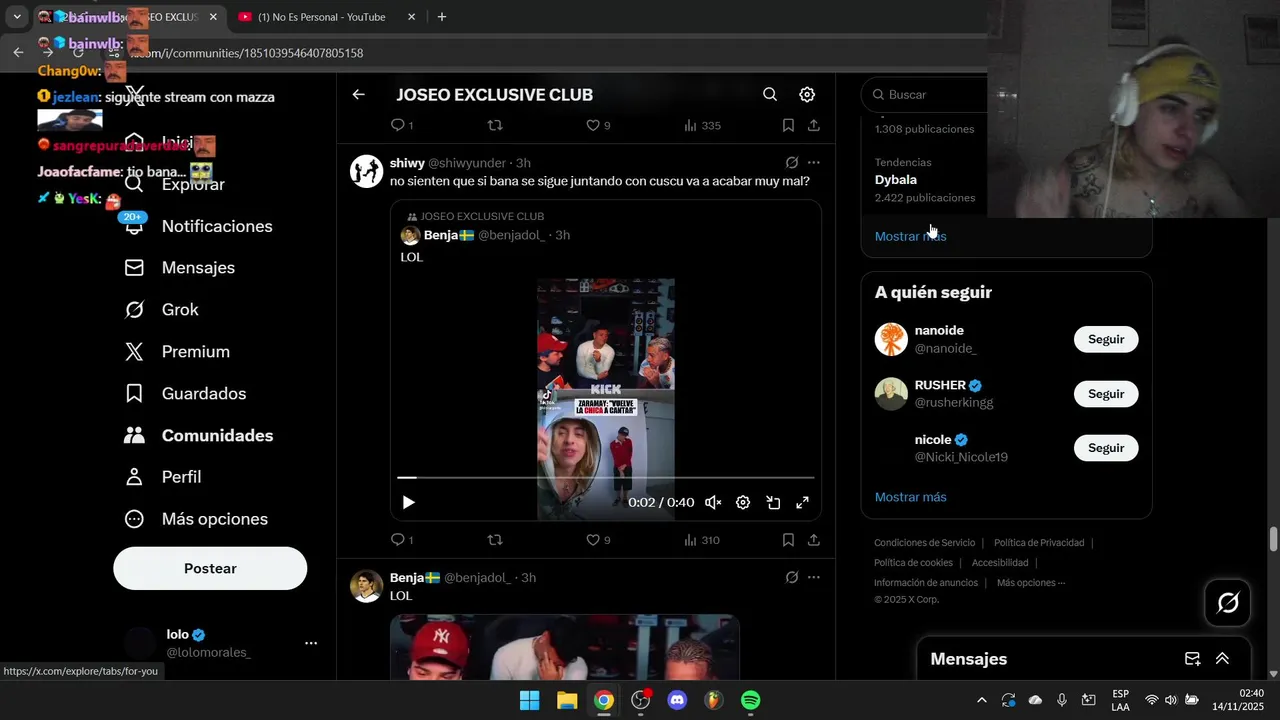1280x720 pixels.
Task: Open Mensajes in sidebar
Action: [x=180, y=268]
